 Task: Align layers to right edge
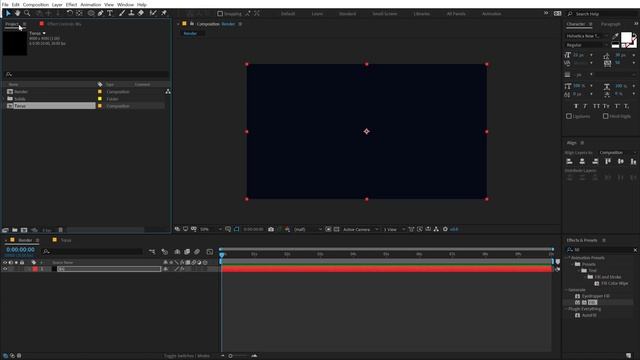point(595,162)
